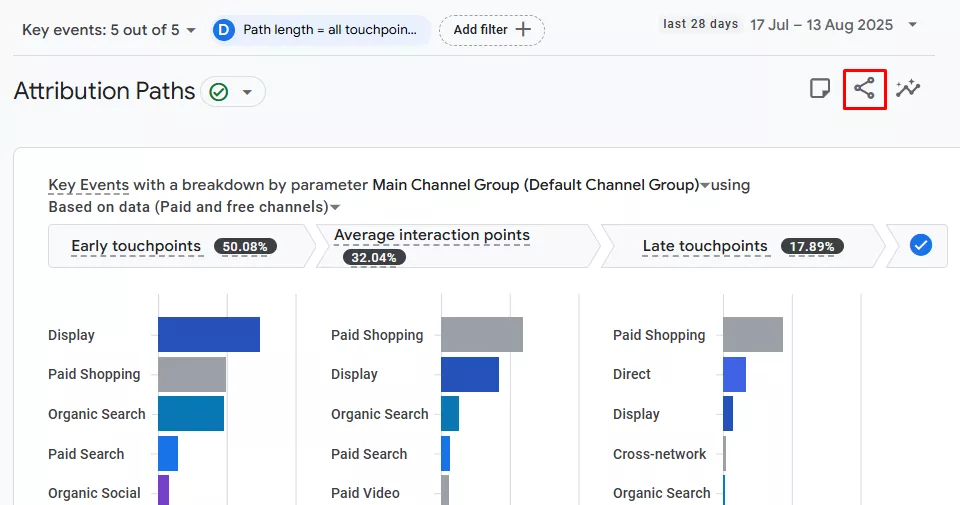Click the note annotation icon

(x=819, y=89)
